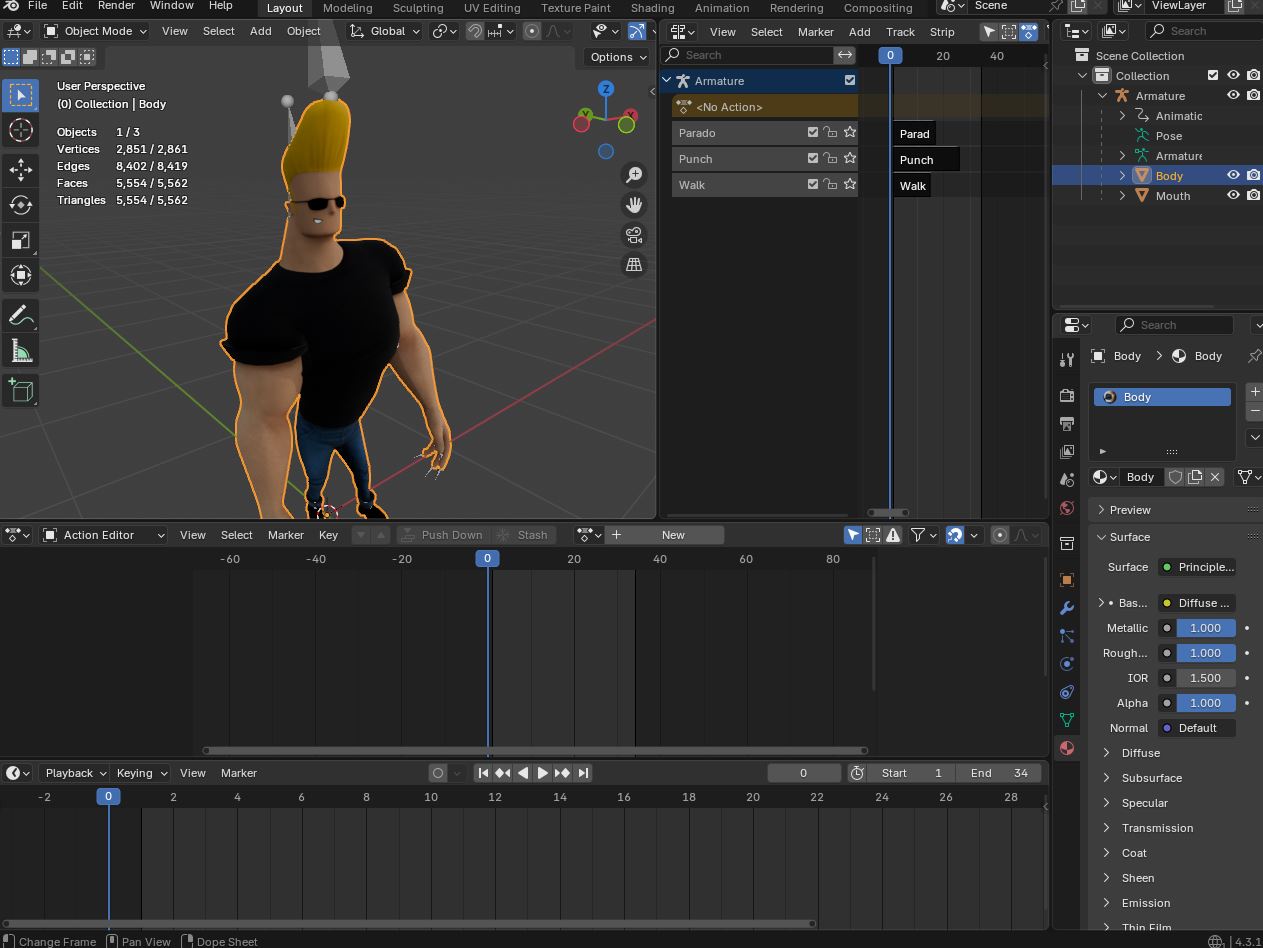Open the Render properties tab
The height and width of the screenshot is (948, 1263).
pos(1067,396)
